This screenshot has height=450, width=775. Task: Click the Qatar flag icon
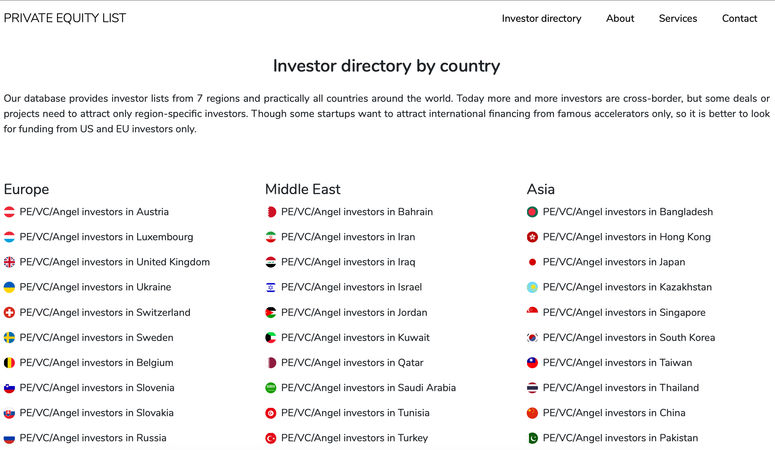[x=271, y=363]
